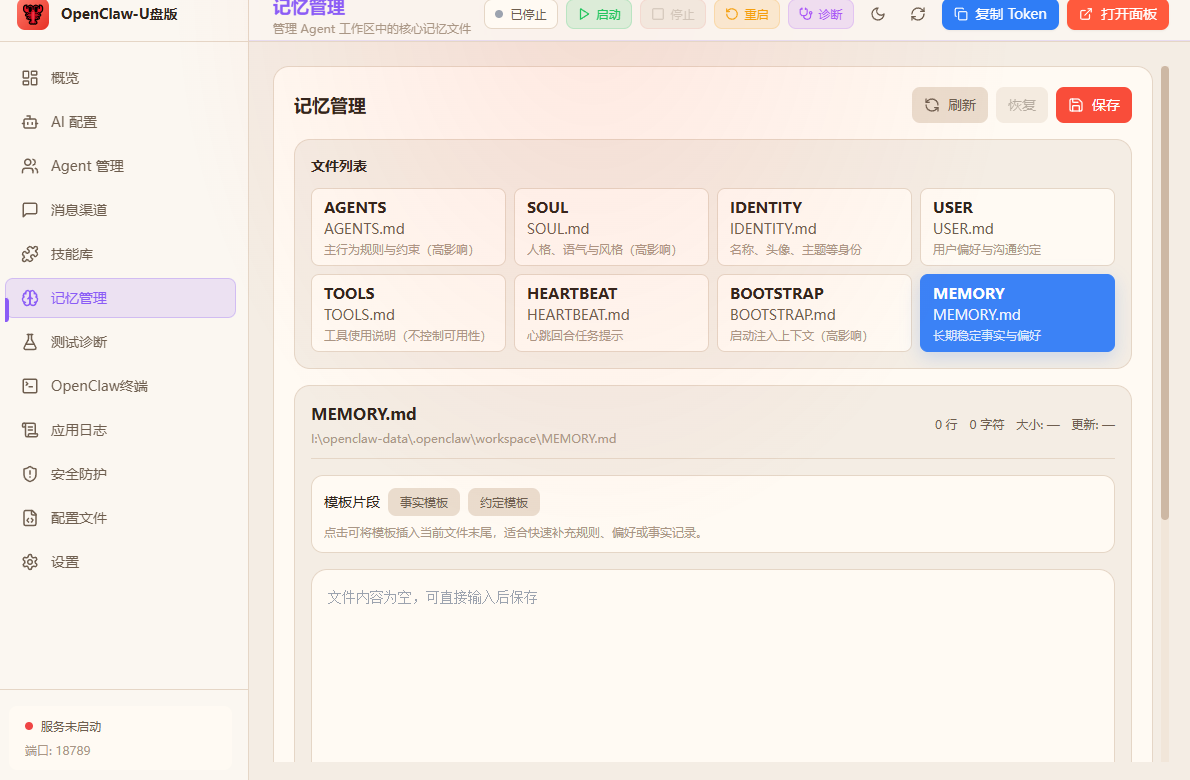The width and height of the screenshot is (1190, 780).
Task: Toggle dark mode moon icon
Action: pyautogui.click(x=878, y=14)
